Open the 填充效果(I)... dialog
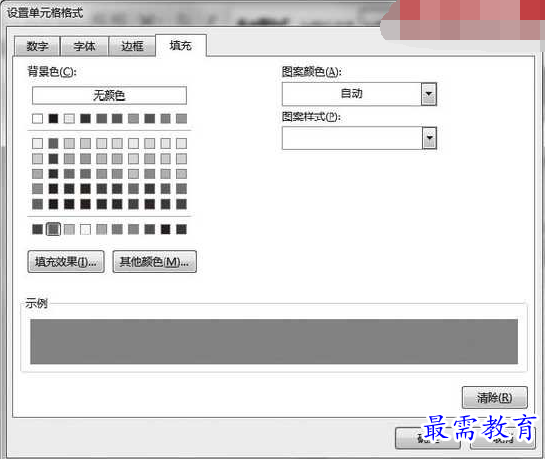This screenshot has height=459, width=545. pyautogui.click(x=66, y=262)
